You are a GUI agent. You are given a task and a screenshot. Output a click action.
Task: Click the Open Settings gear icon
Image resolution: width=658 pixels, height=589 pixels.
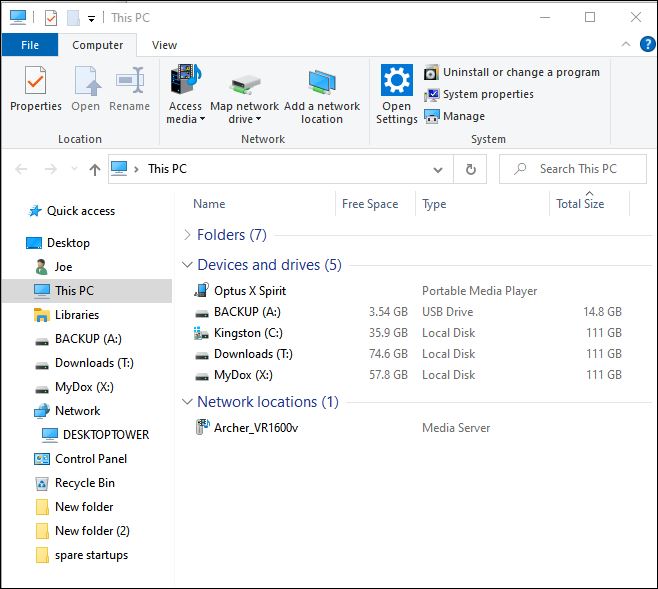click(397, 80)
